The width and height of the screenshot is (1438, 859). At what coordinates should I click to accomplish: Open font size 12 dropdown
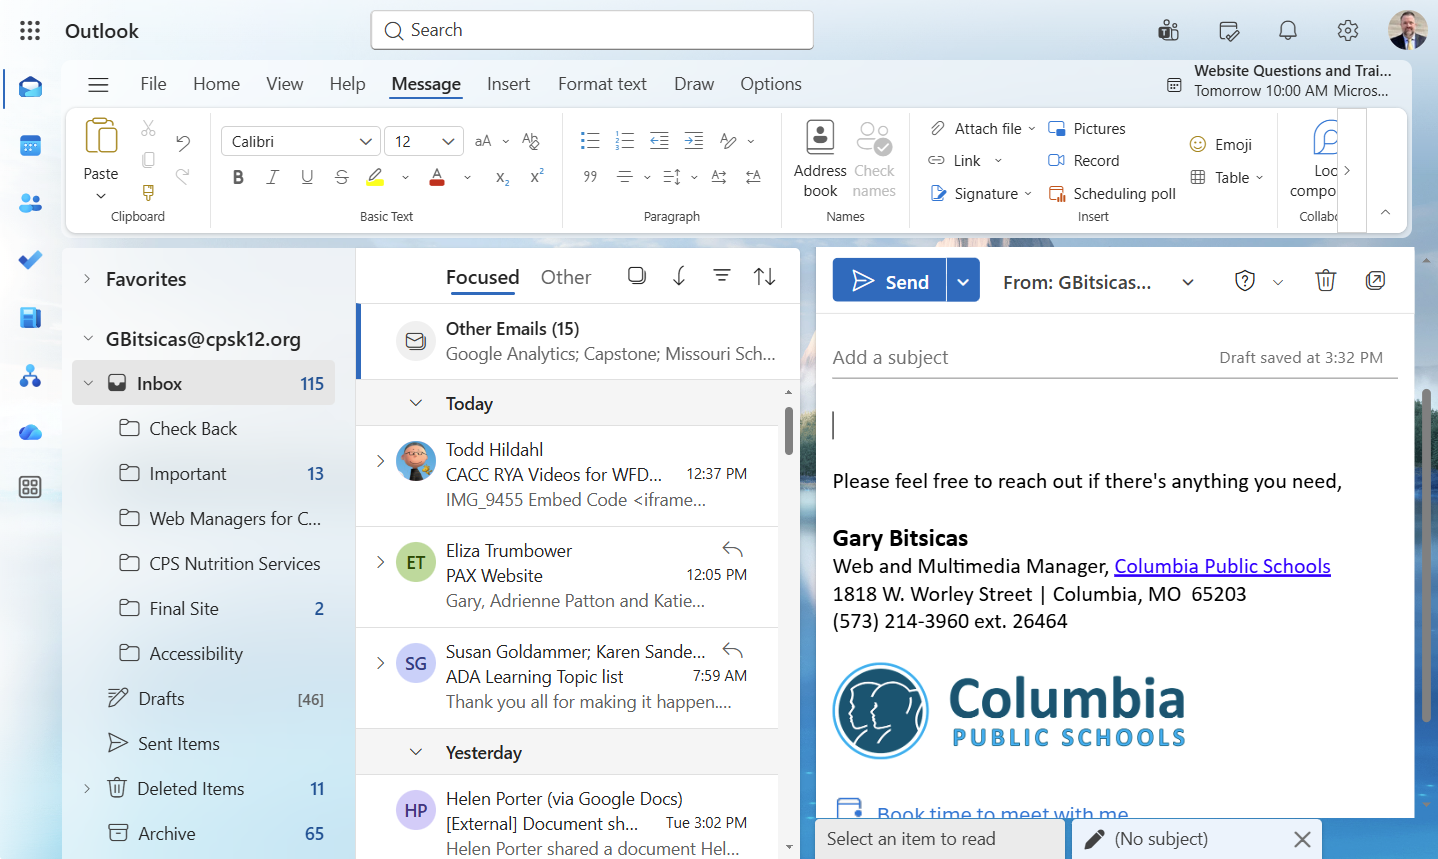(x=449, y=142)
